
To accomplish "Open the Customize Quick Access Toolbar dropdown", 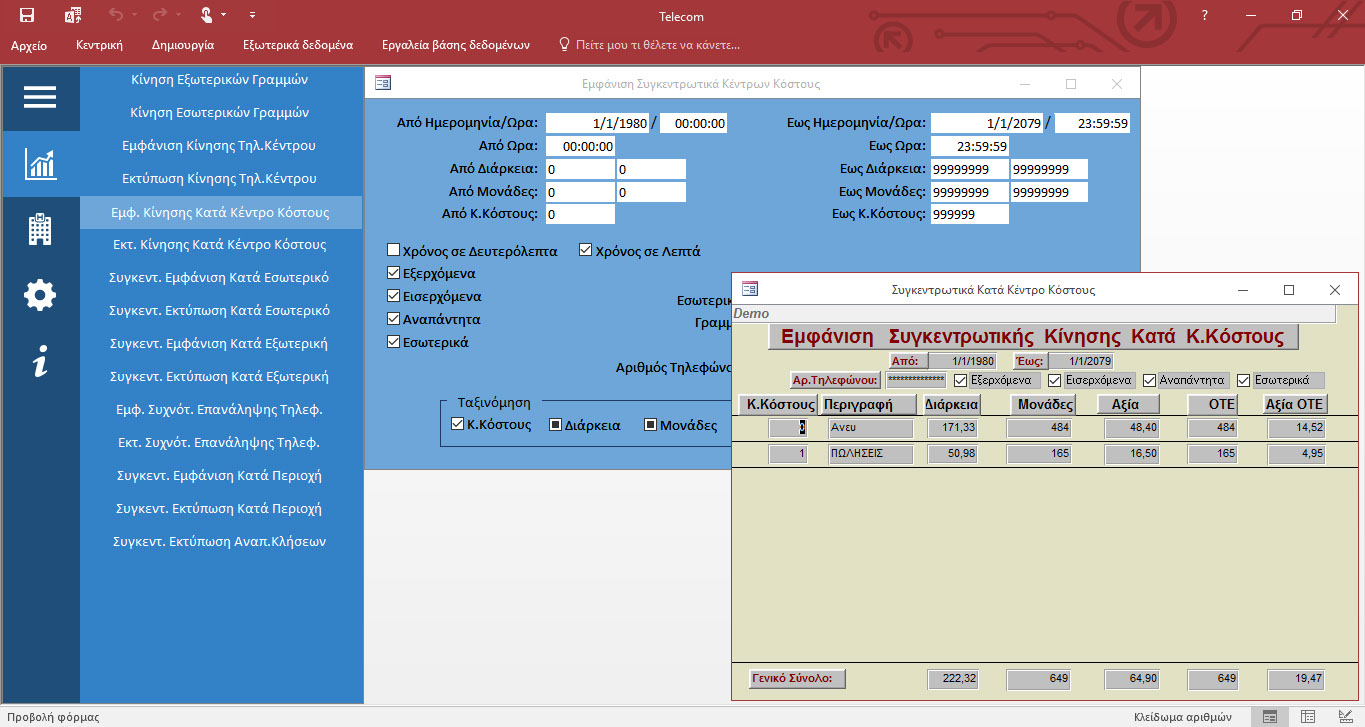I will click(x=252, y=15).
